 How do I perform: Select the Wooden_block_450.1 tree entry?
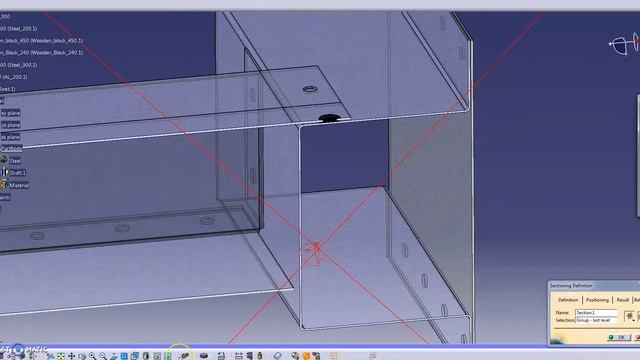click(42, 40)
